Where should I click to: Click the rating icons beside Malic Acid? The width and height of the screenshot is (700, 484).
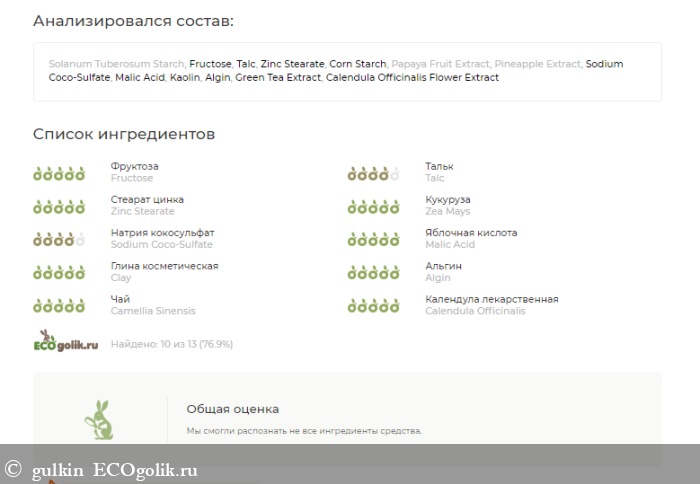[x=373, y=240]
